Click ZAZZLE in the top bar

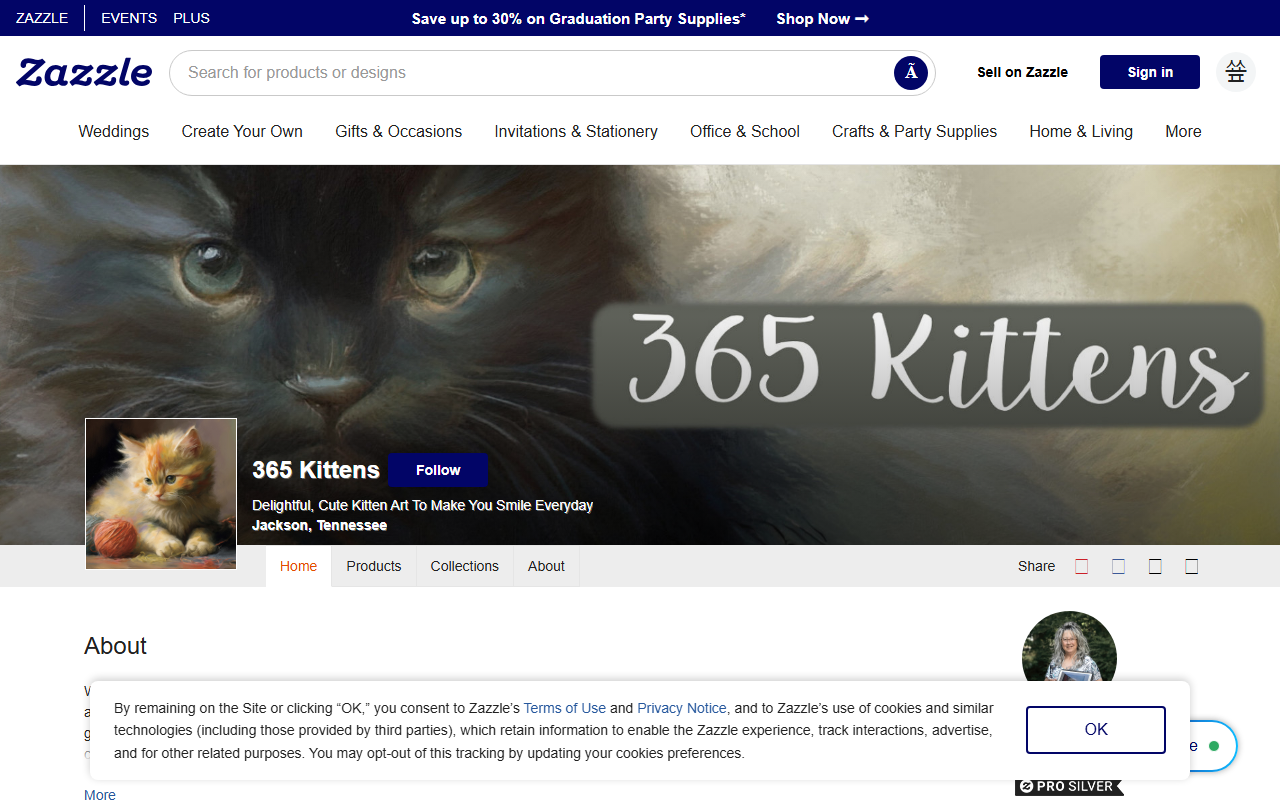[42, 18]
